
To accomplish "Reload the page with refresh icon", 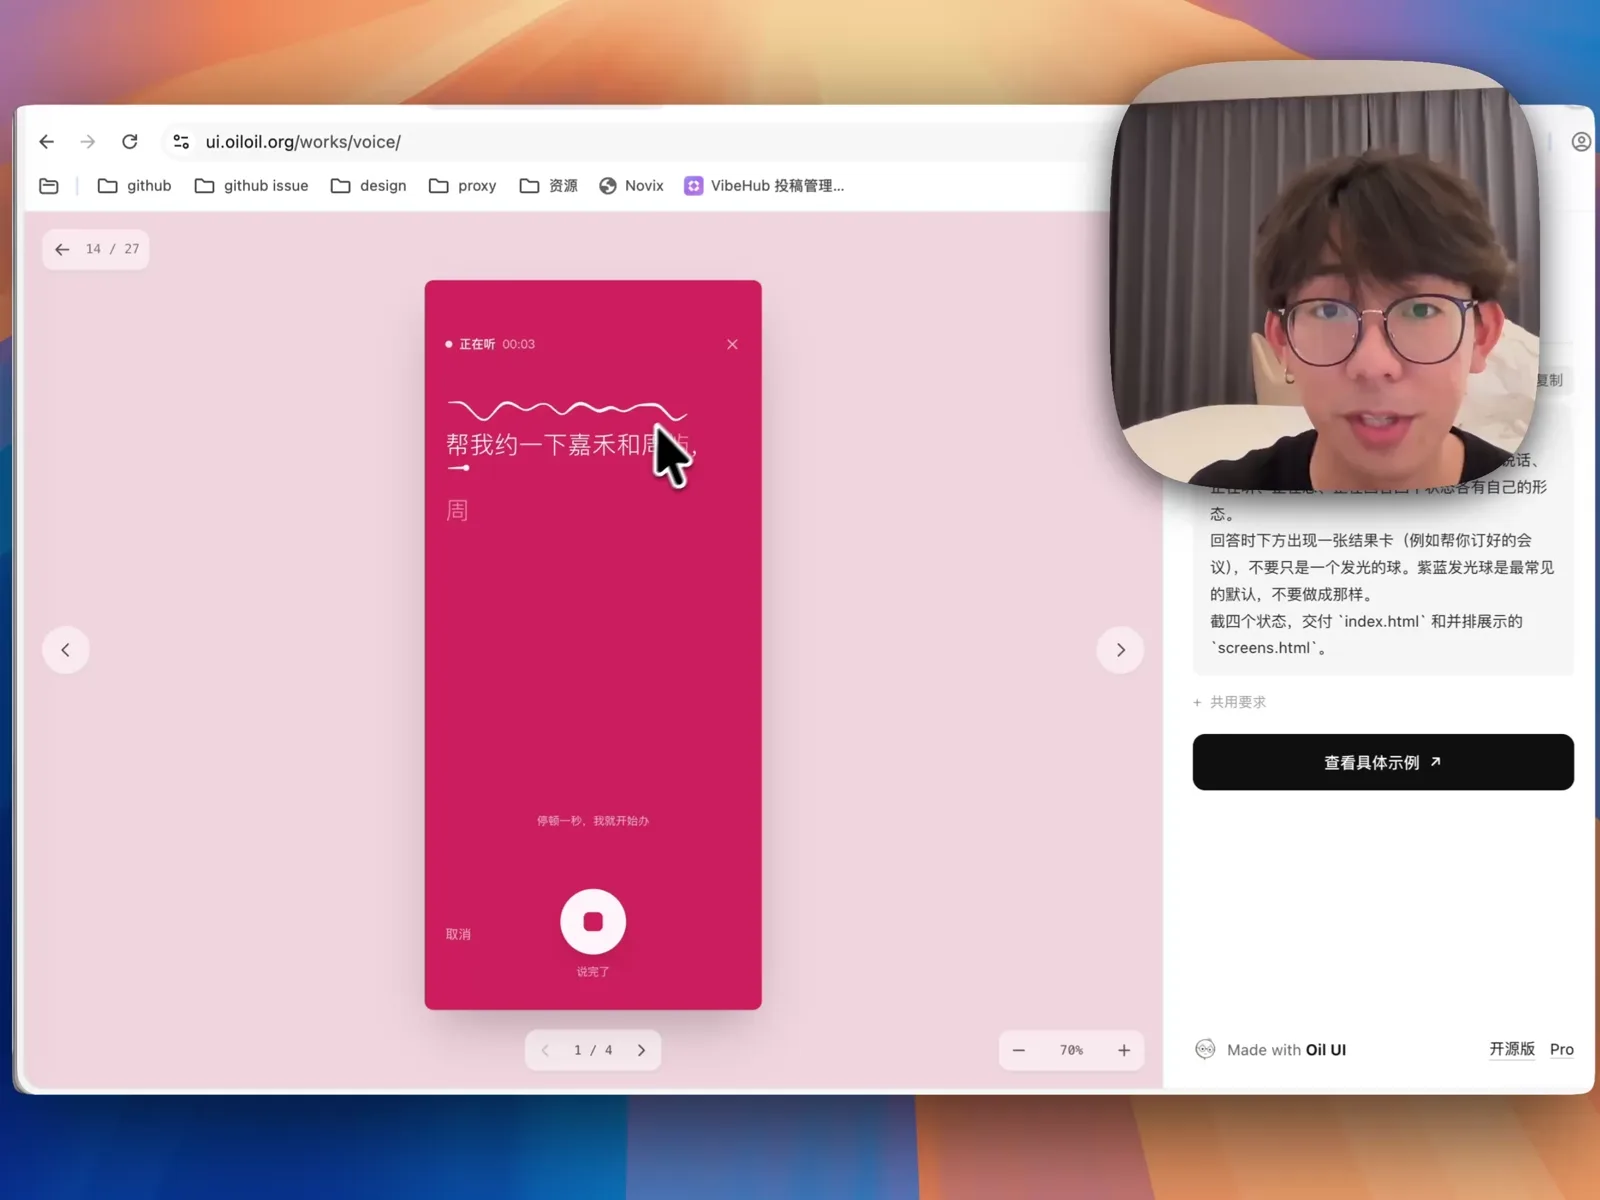I will tap(130, 142).
